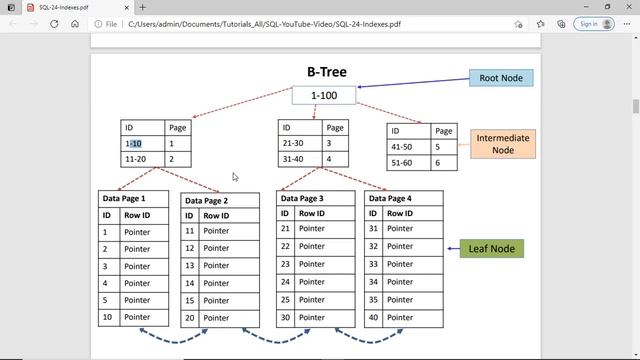Click Pointer in ID 20 row

coord(216,318)
